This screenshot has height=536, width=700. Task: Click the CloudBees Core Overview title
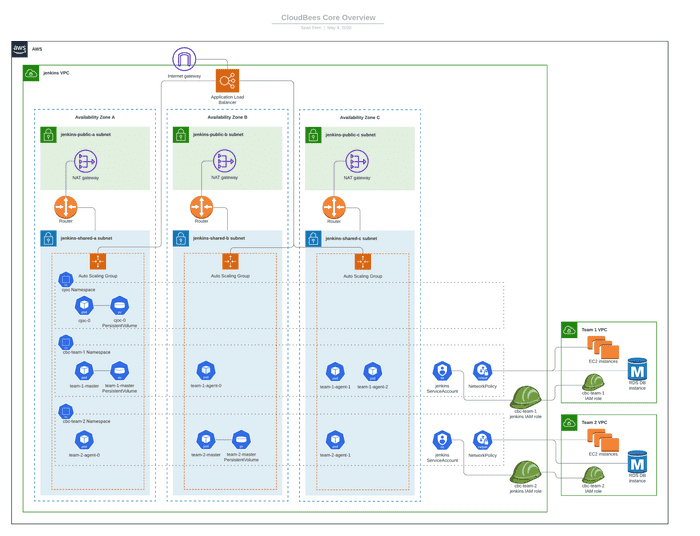pyautogui.click(x=328, y=17)
